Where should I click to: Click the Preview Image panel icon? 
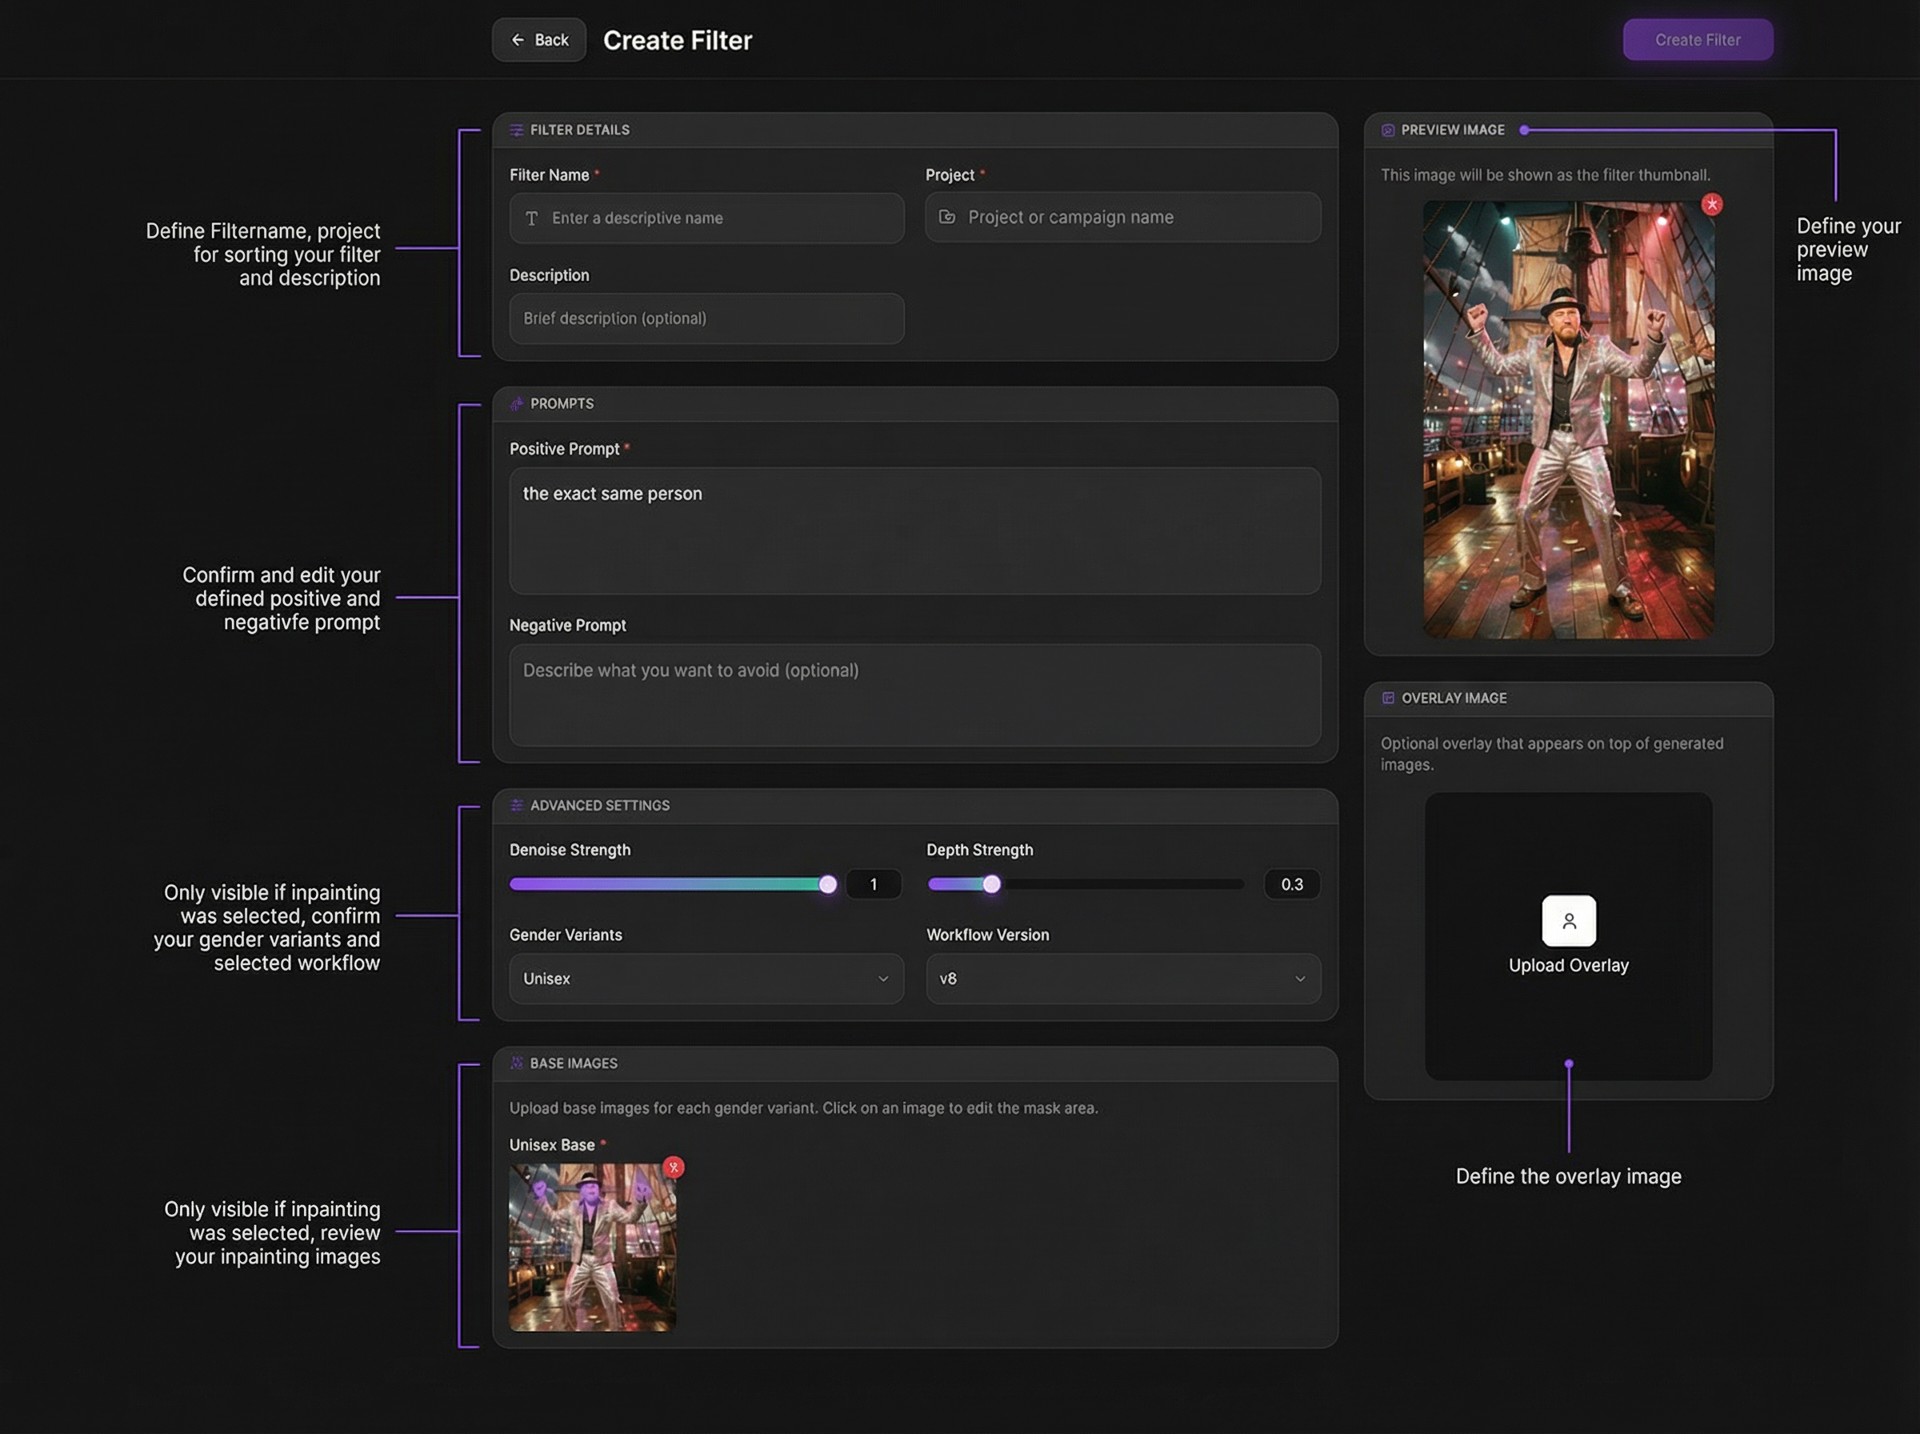click(1388, 130)
